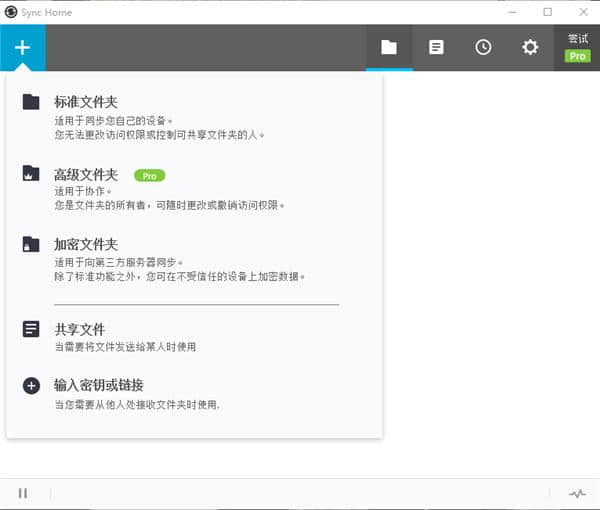Choose 共享文件 option
Viewport: 600px width, 510px height.
pos(80,329)
